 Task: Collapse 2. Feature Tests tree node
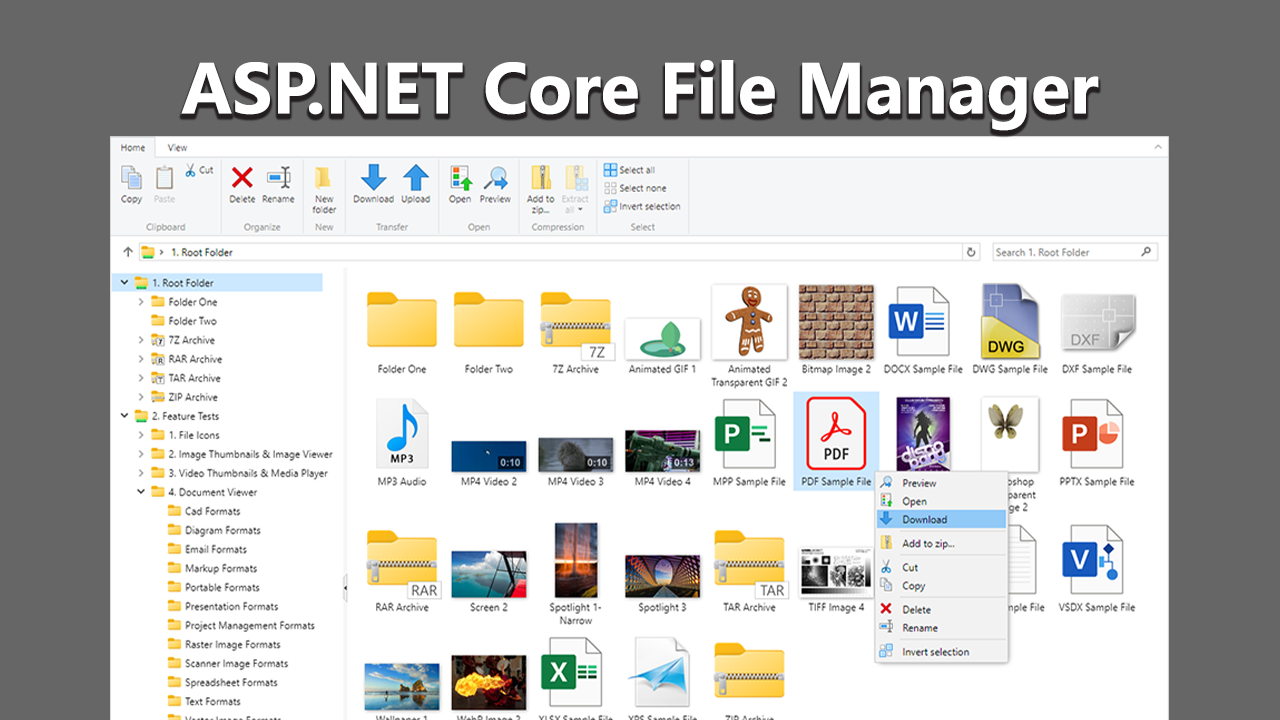click(x=125, y=416)
